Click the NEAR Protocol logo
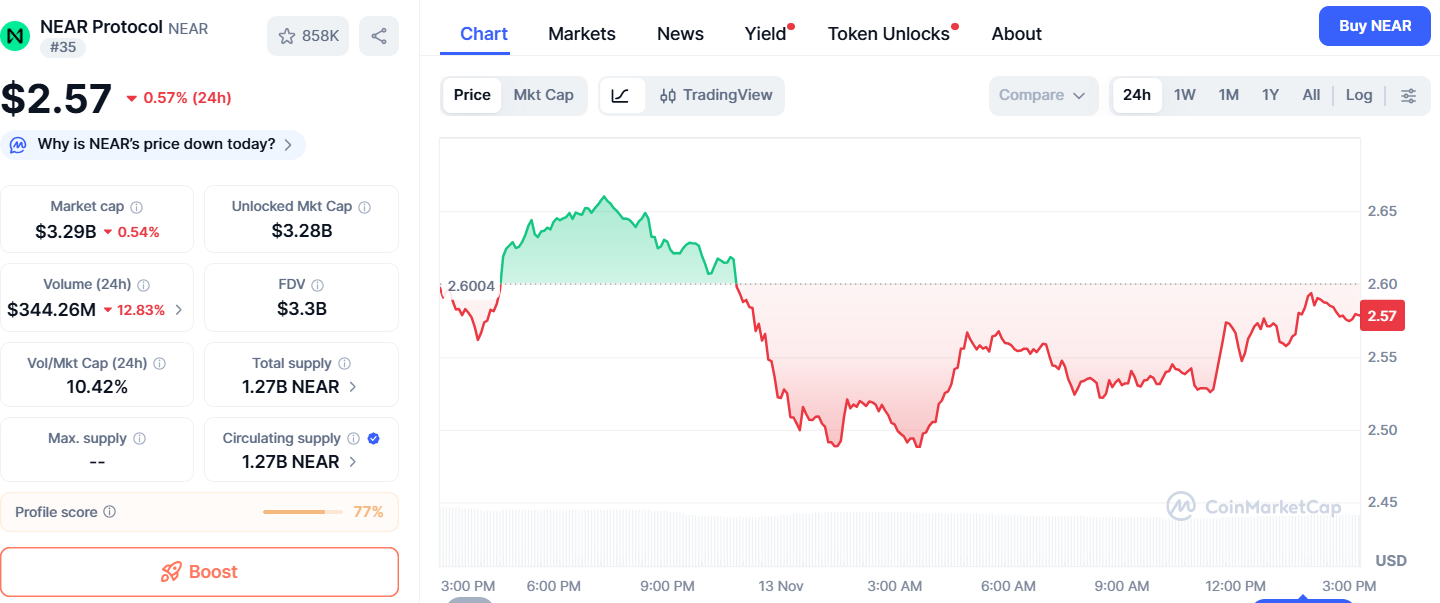Screen dimensions: 1440x603 15,36
